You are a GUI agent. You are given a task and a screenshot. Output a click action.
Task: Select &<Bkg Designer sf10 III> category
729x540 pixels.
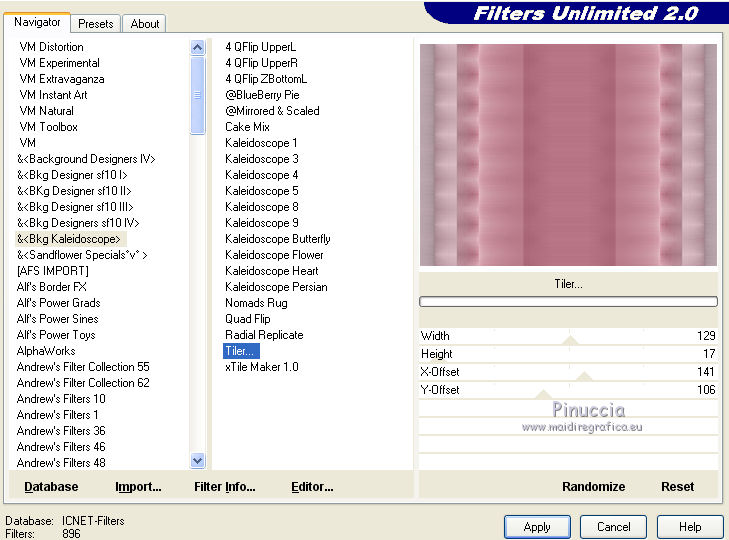tap(75, 207)
